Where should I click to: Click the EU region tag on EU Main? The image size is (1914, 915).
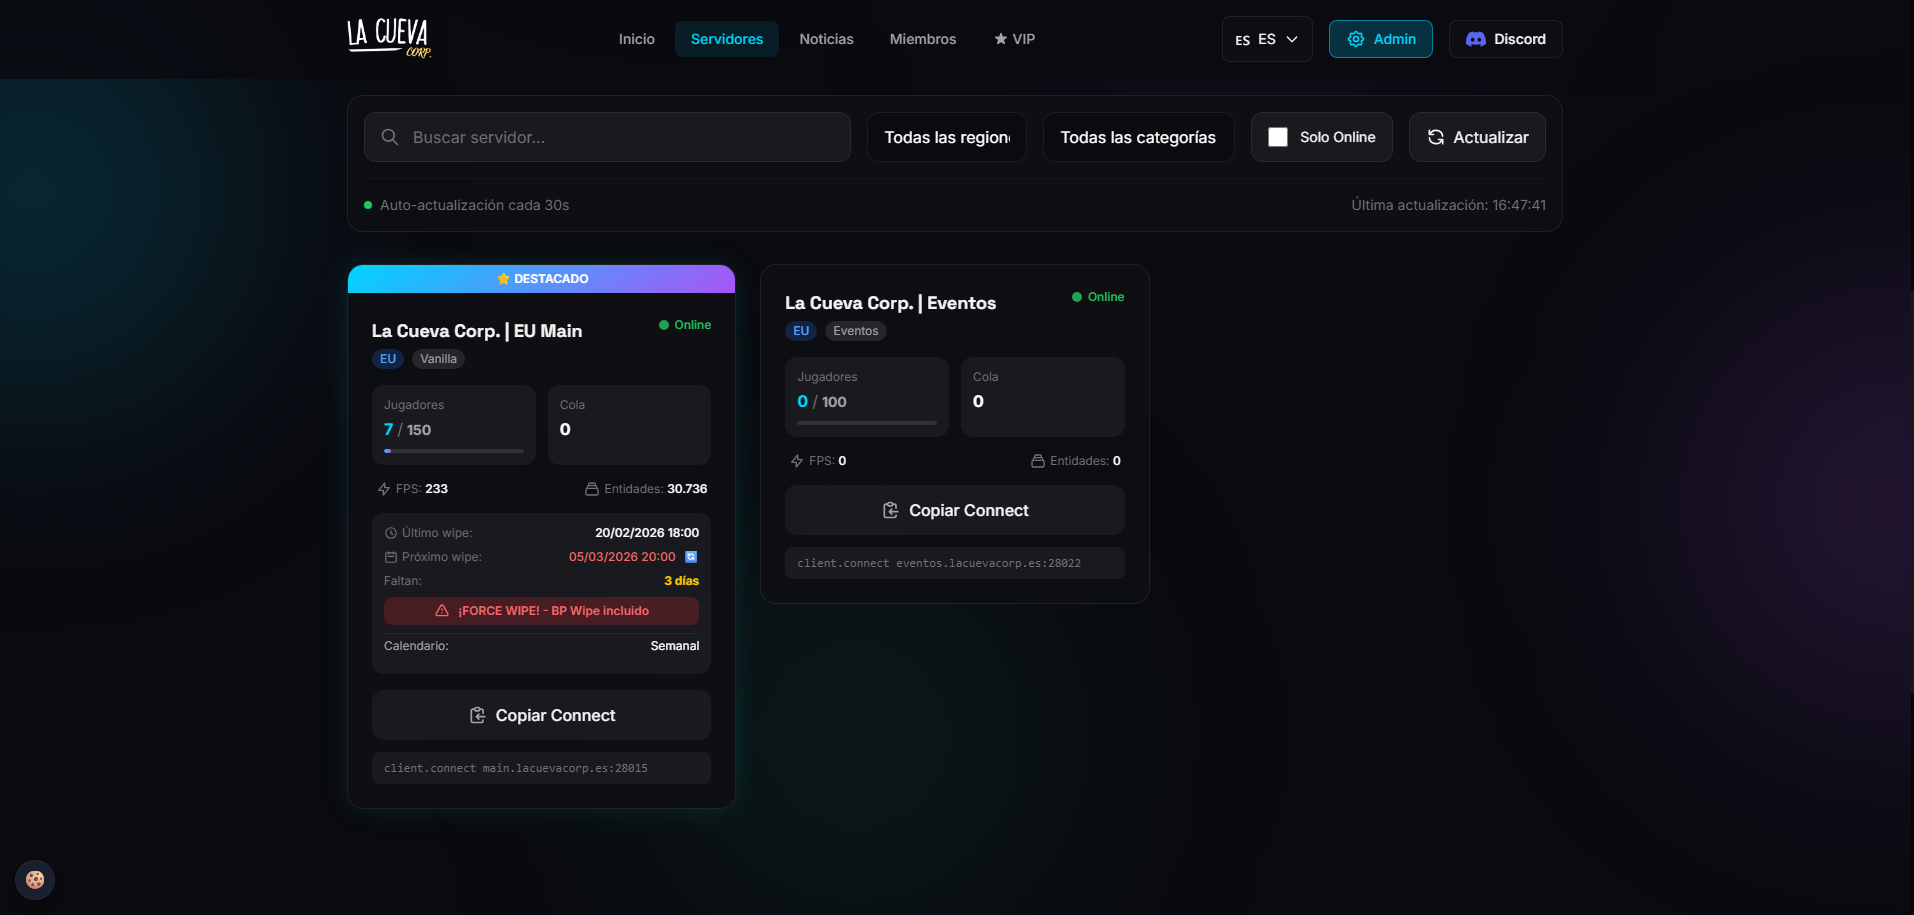click(388, 359)
